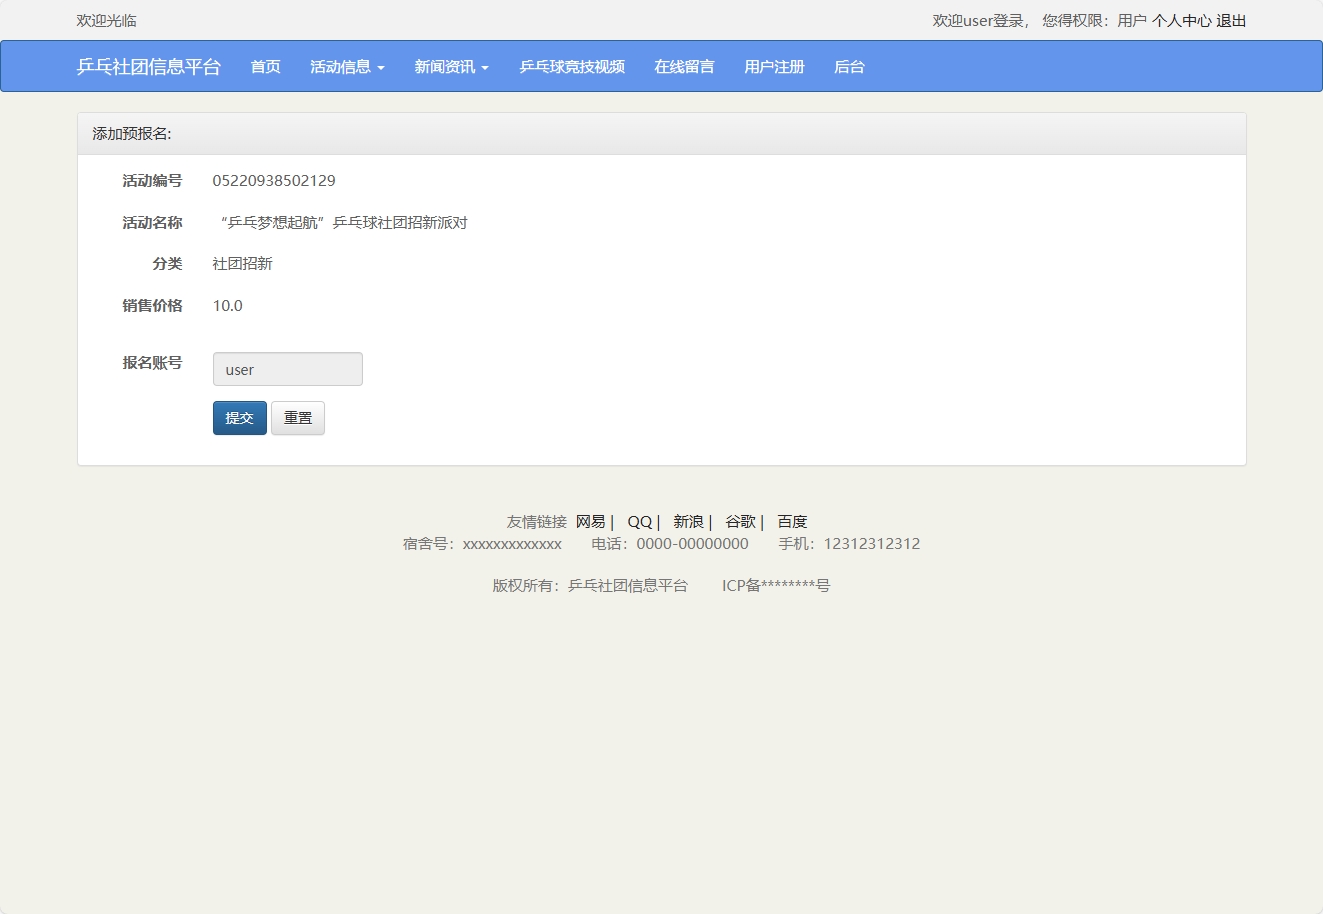Visit the 百度 friendly link
Viewport: 1323px width, 914px height.
click(x=791, y=521)
